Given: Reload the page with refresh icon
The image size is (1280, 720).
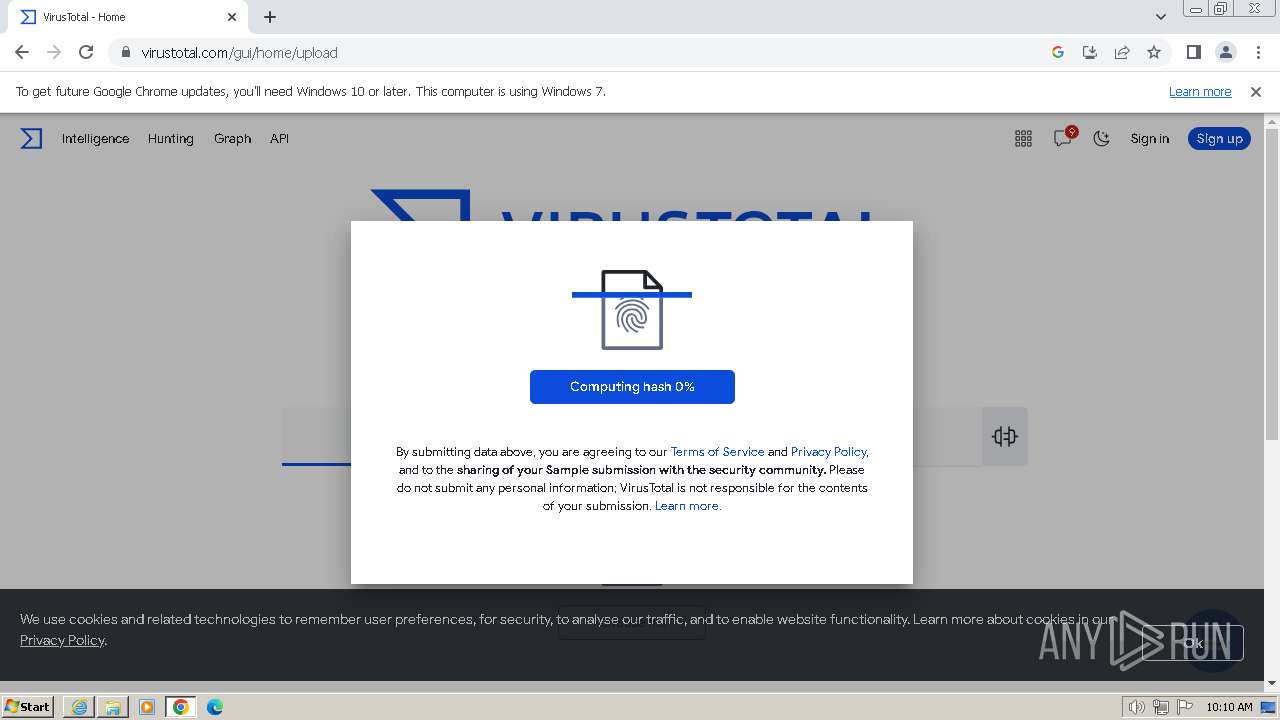Looking at the screenshot, I should [86, 52].
